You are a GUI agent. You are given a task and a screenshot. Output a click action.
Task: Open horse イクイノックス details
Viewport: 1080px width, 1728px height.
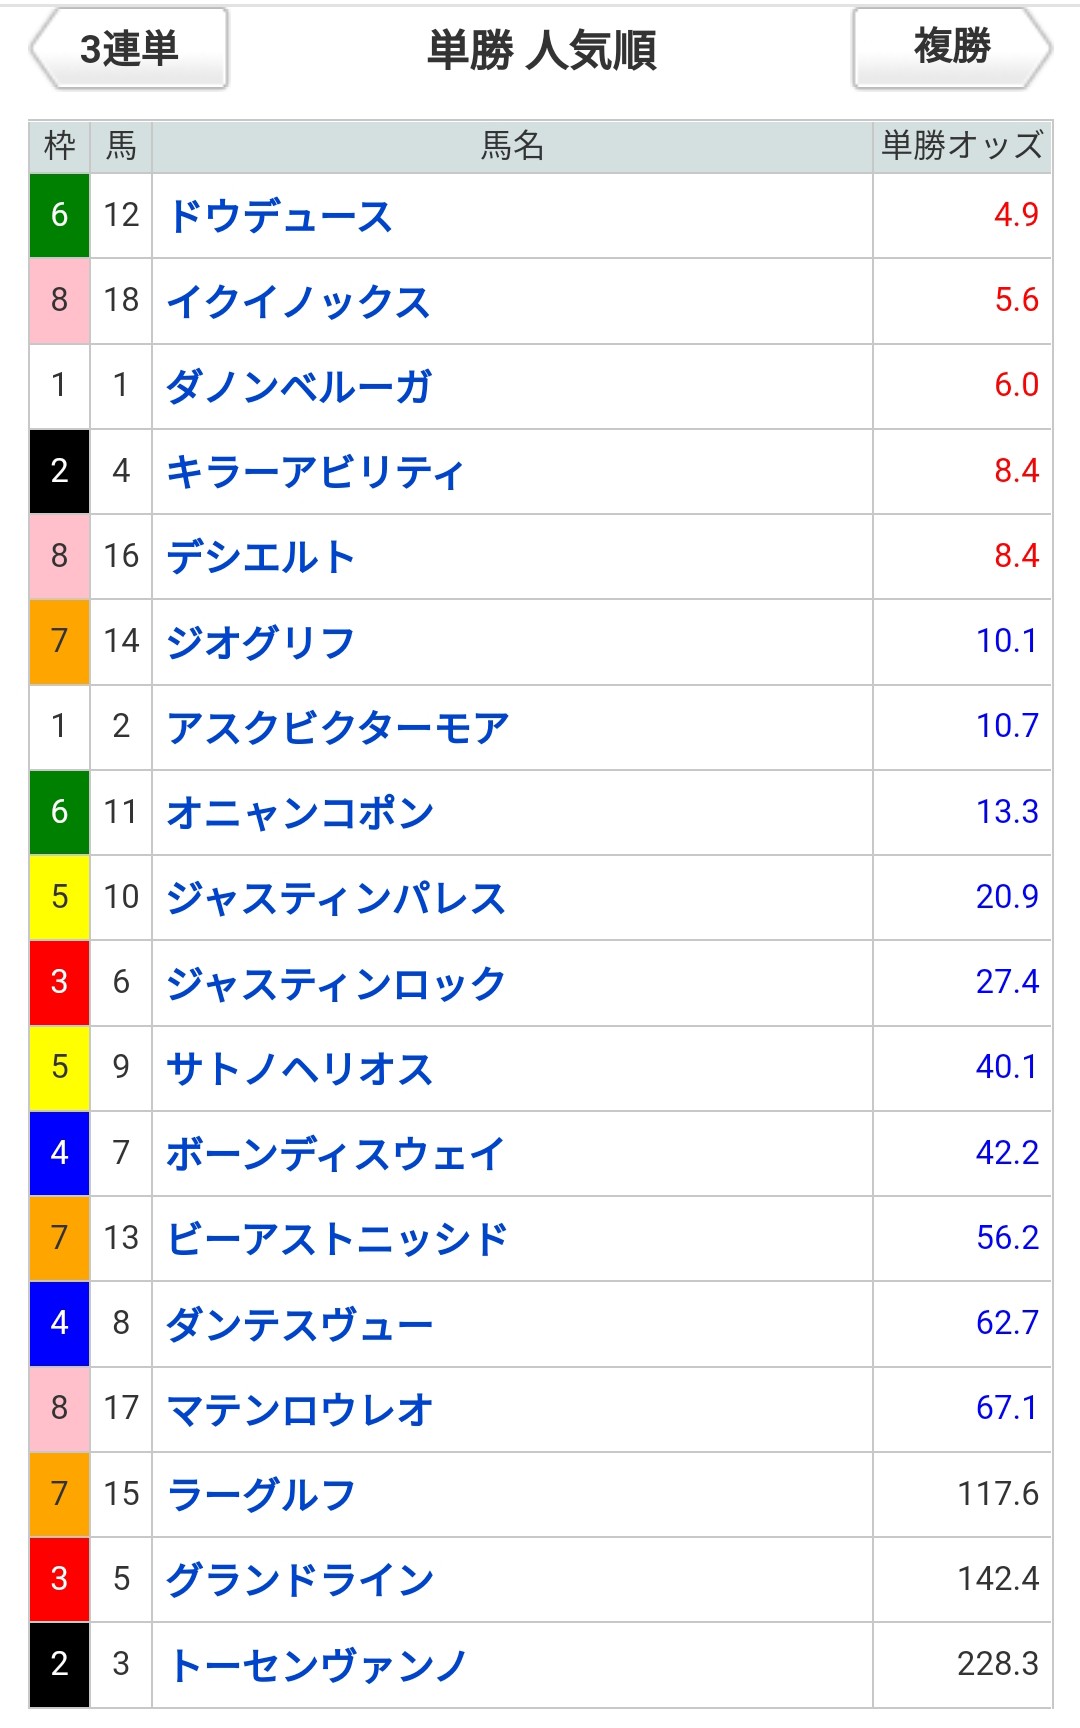[x=298, y=301]
